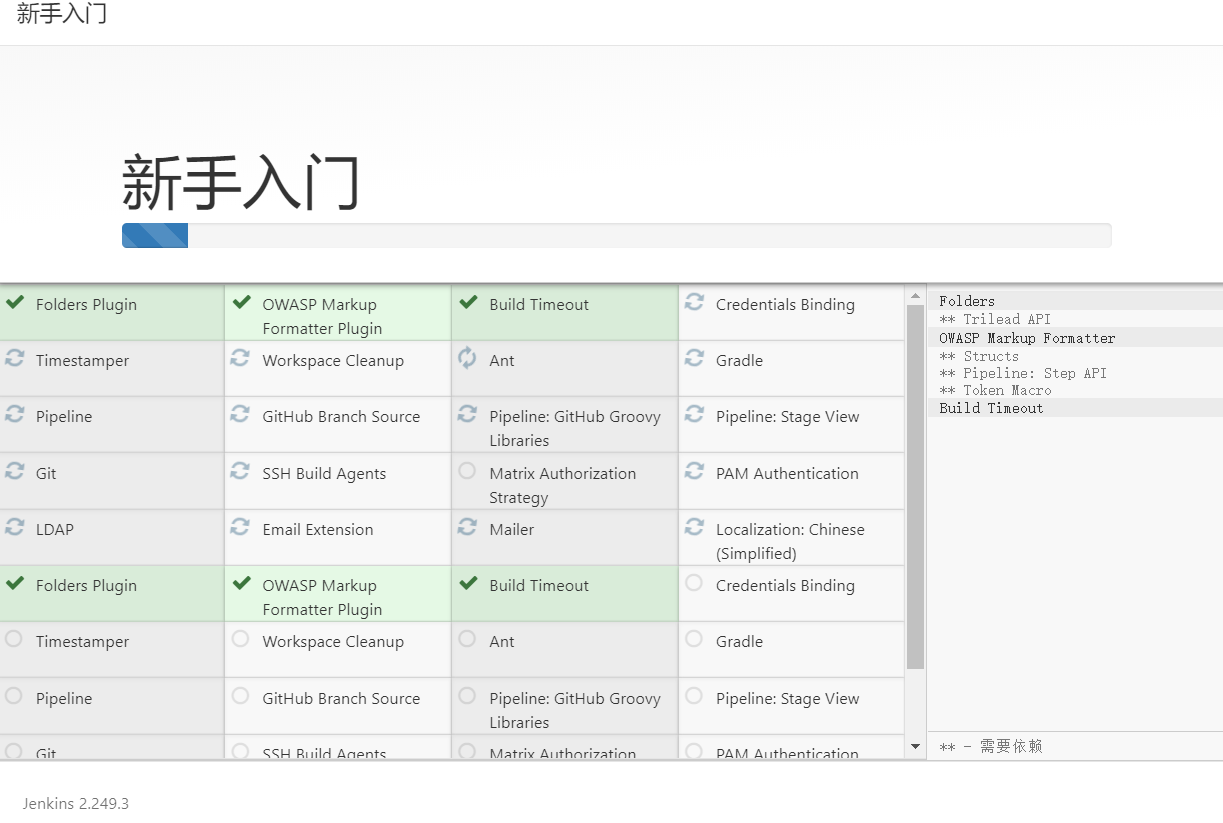Click the plugin list vertical scrollbar thumb

click(x=915, y=487)
